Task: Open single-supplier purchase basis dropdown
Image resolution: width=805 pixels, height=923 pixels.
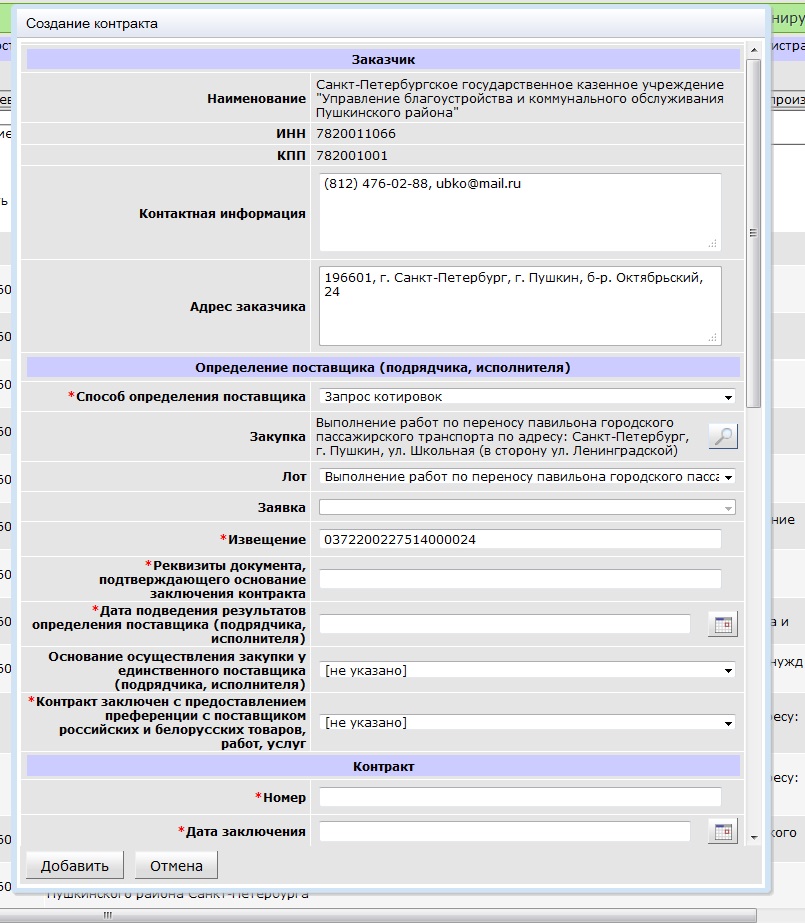Action: point(527,670)
